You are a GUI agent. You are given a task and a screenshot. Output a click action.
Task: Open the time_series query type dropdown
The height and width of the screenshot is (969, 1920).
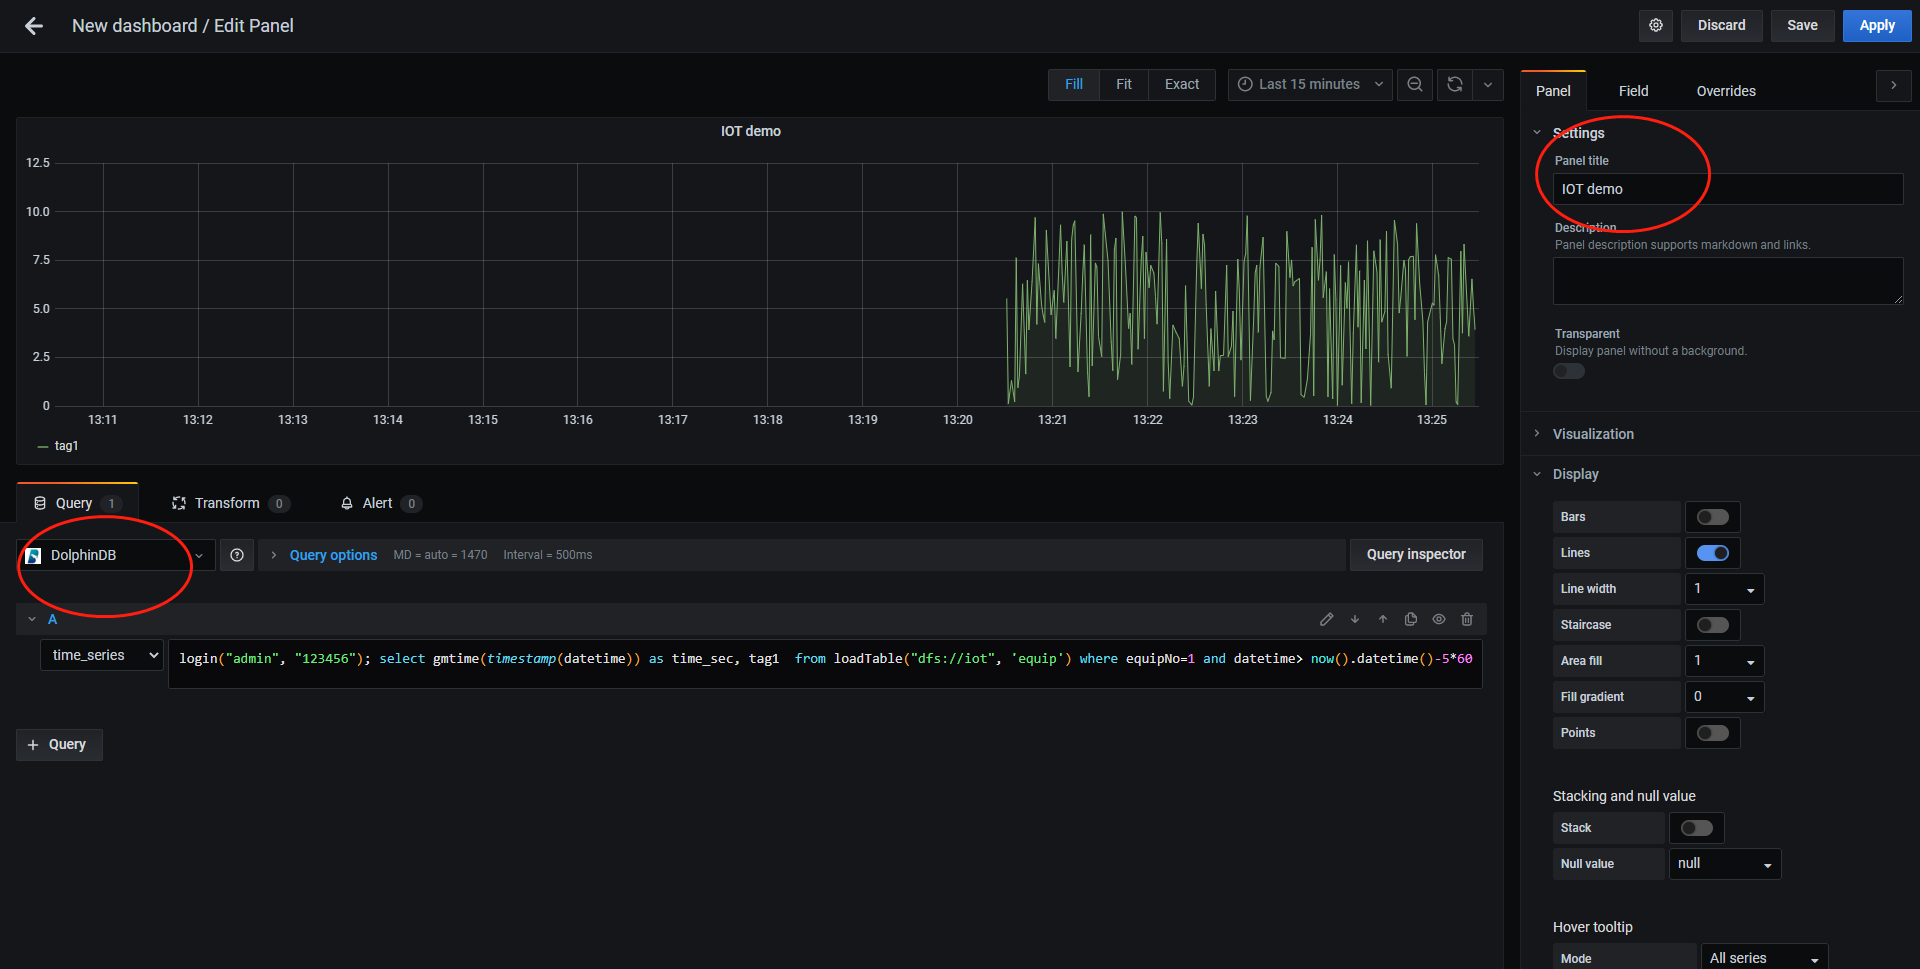[101, 655]
